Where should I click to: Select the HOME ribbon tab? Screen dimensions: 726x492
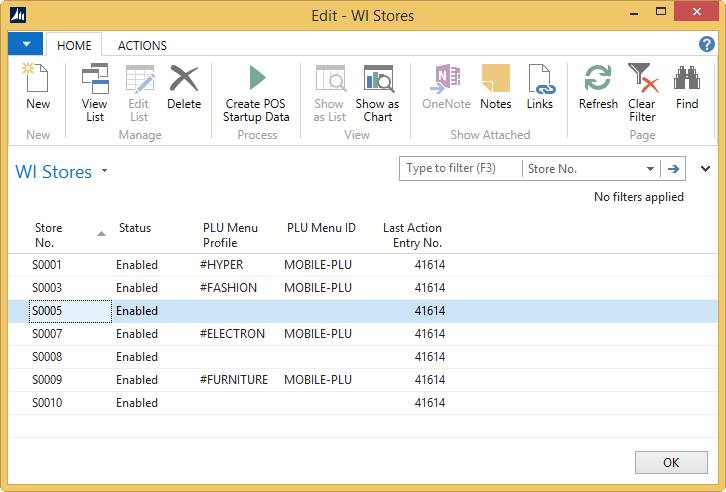(x=74, y=45)
